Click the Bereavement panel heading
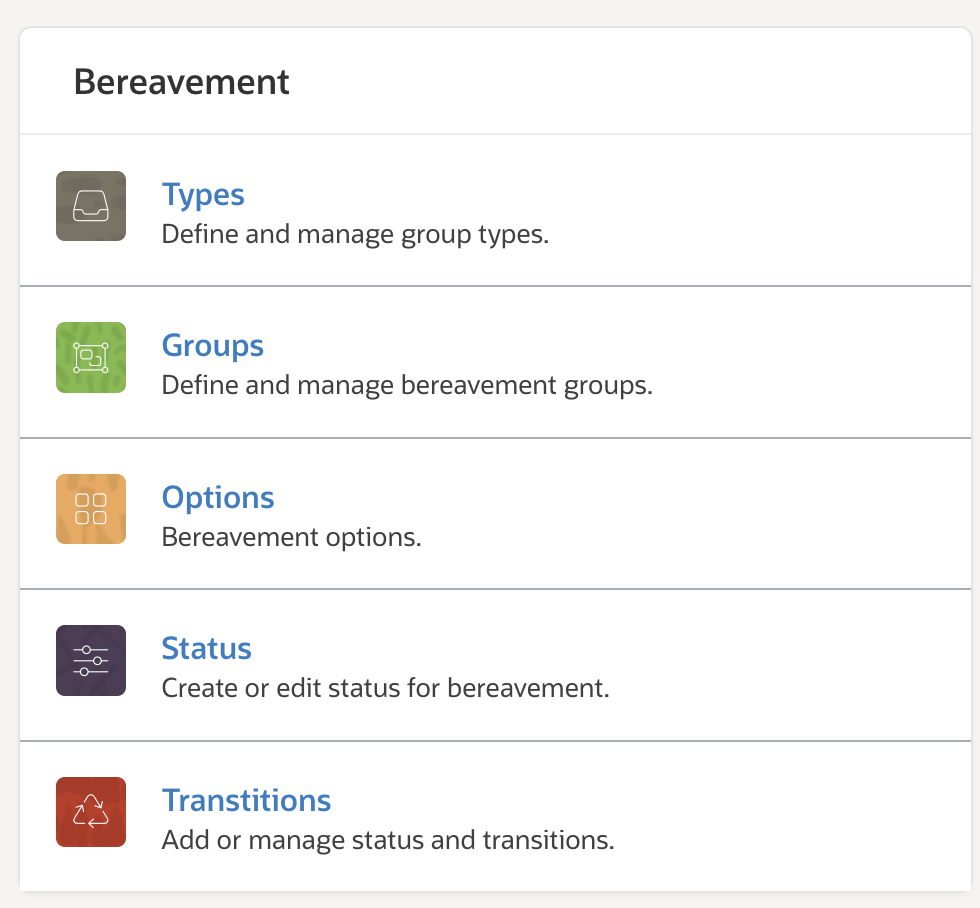This screenshot has height=908, width=980. pyautogui.click(x=182, y=82)
